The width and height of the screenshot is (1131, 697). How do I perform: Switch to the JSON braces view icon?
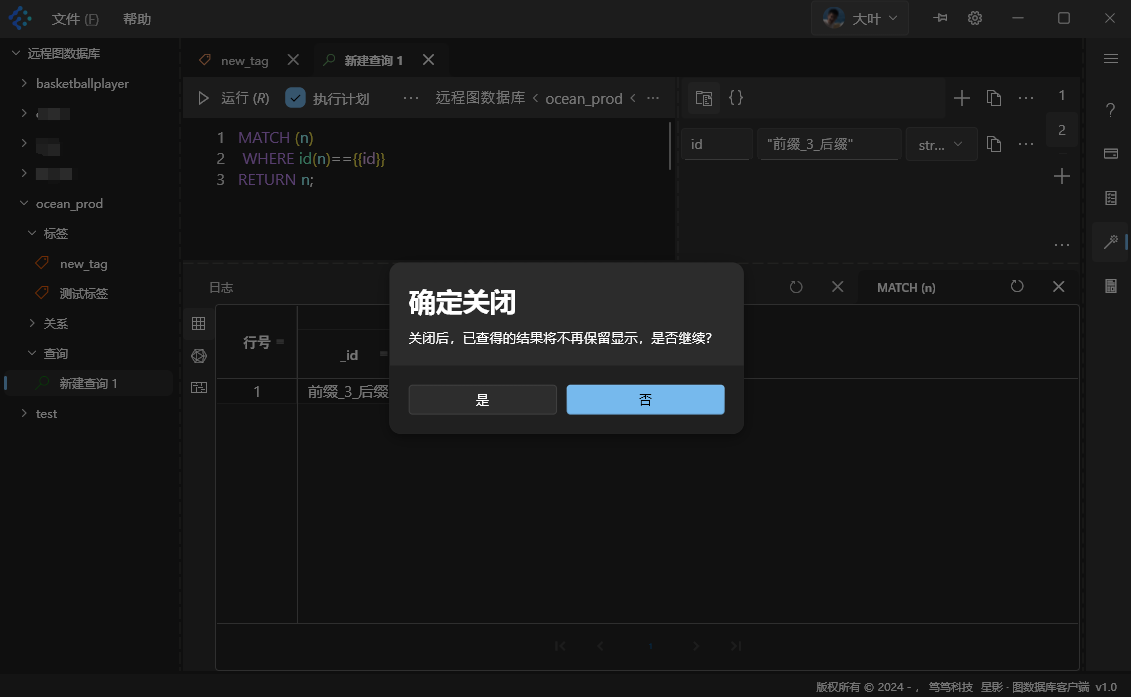tap(736, 97)
